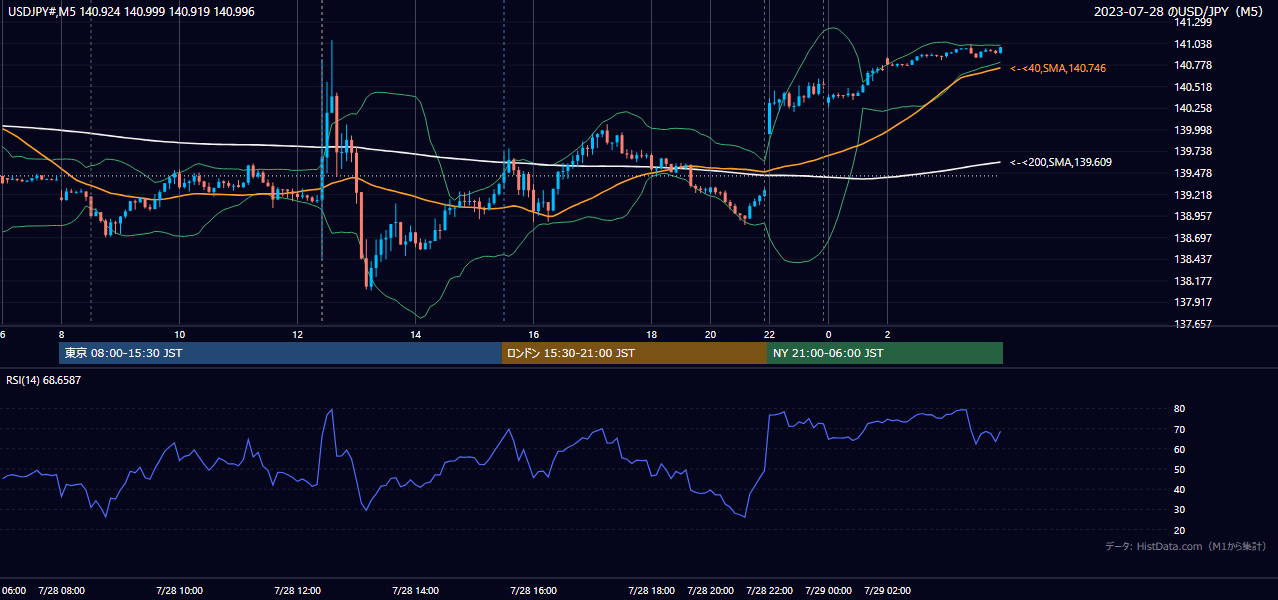The image size is (1278, 600).
Task: Click the 2023-07-28 のUSD/JPY (M5) heading
Action: [1180, 11]
